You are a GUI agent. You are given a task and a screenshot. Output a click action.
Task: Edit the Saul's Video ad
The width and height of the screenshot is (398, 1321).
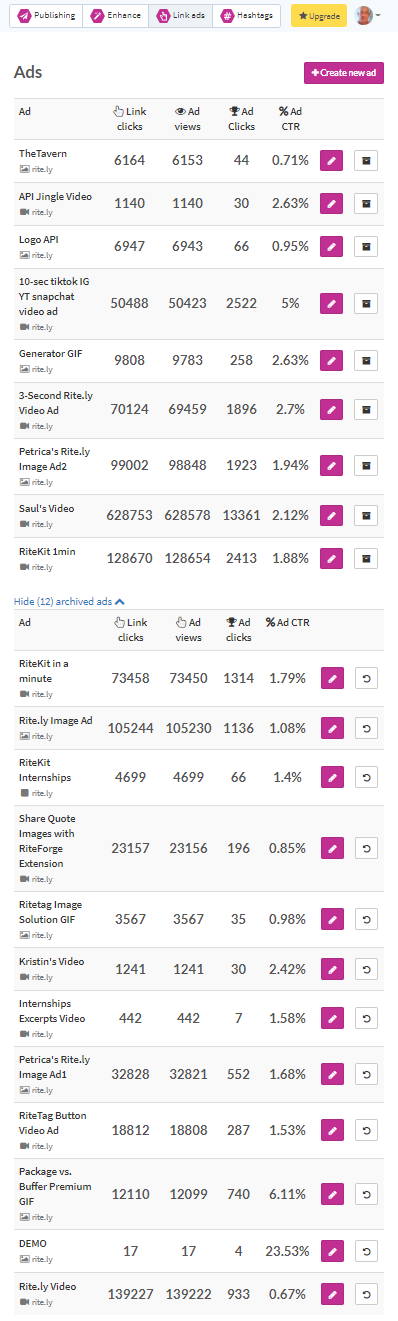coord(331,516)
